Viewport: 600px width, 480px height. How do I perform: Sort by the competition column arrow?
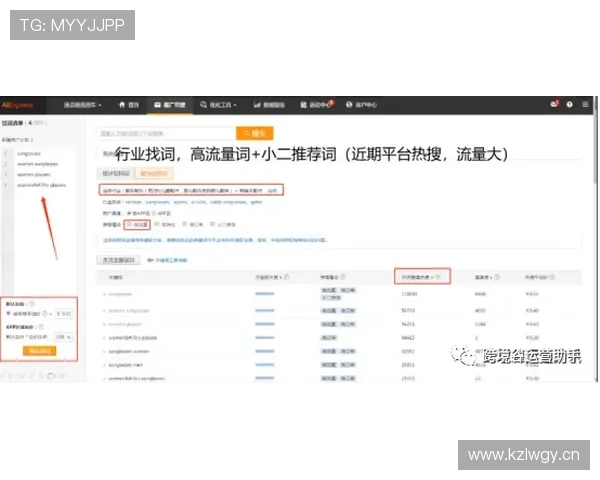pos(491,277)
